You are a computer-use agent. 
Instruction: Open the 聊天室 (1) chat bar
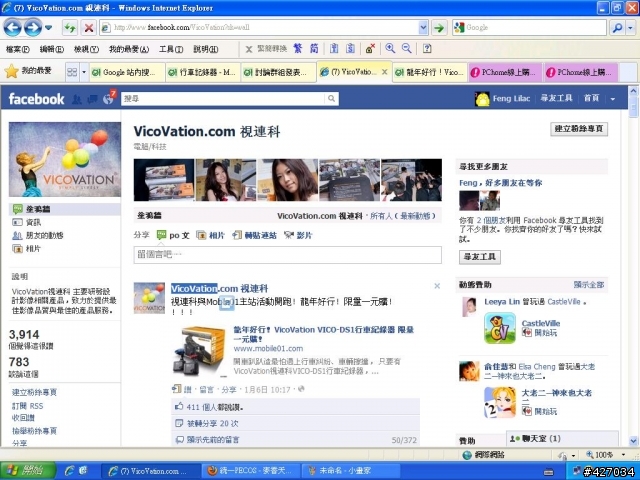[x=562, y=439]
